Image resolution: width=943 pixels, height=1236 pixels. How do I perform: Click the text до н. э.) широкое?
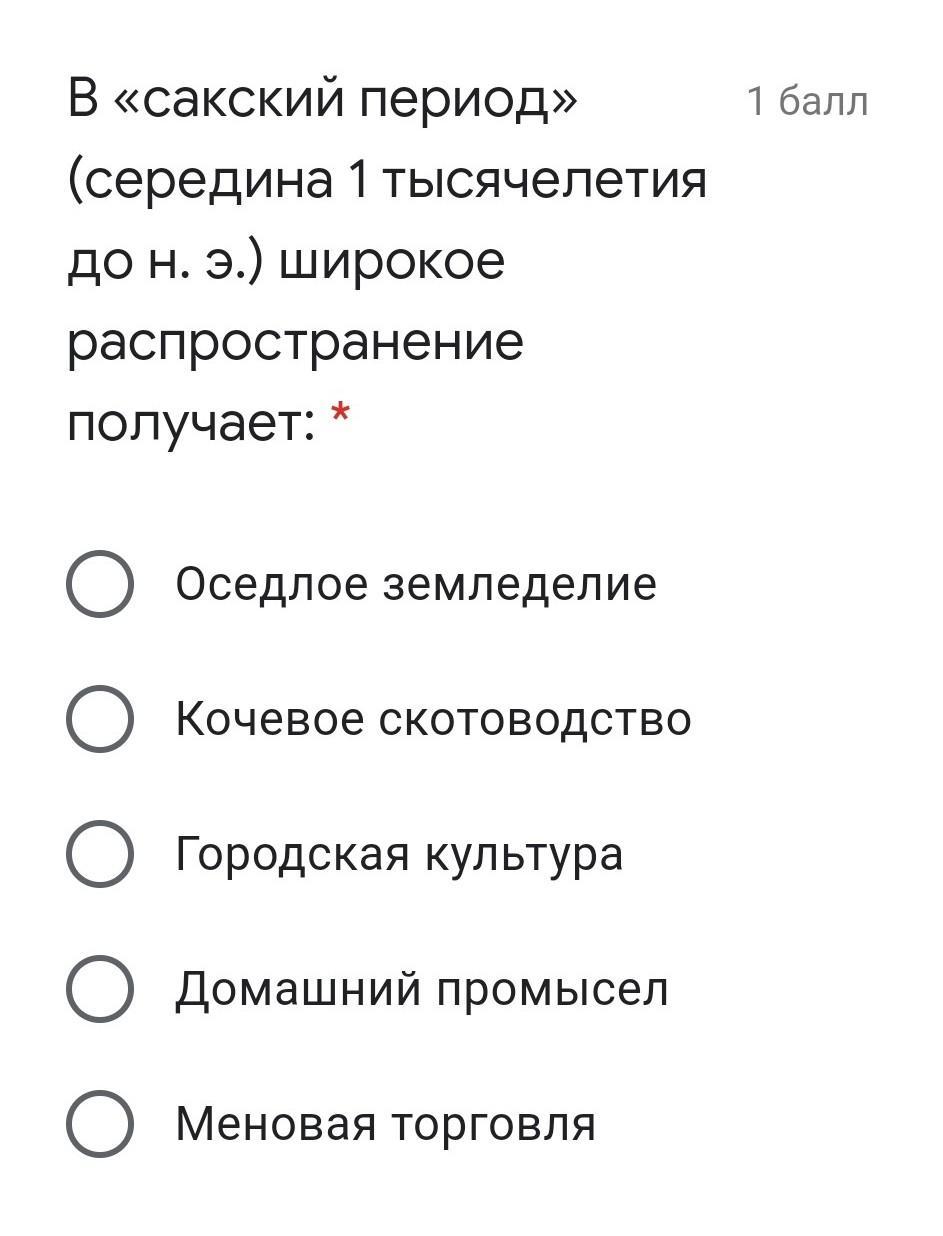pyautogui.click(x=286, y=262)
